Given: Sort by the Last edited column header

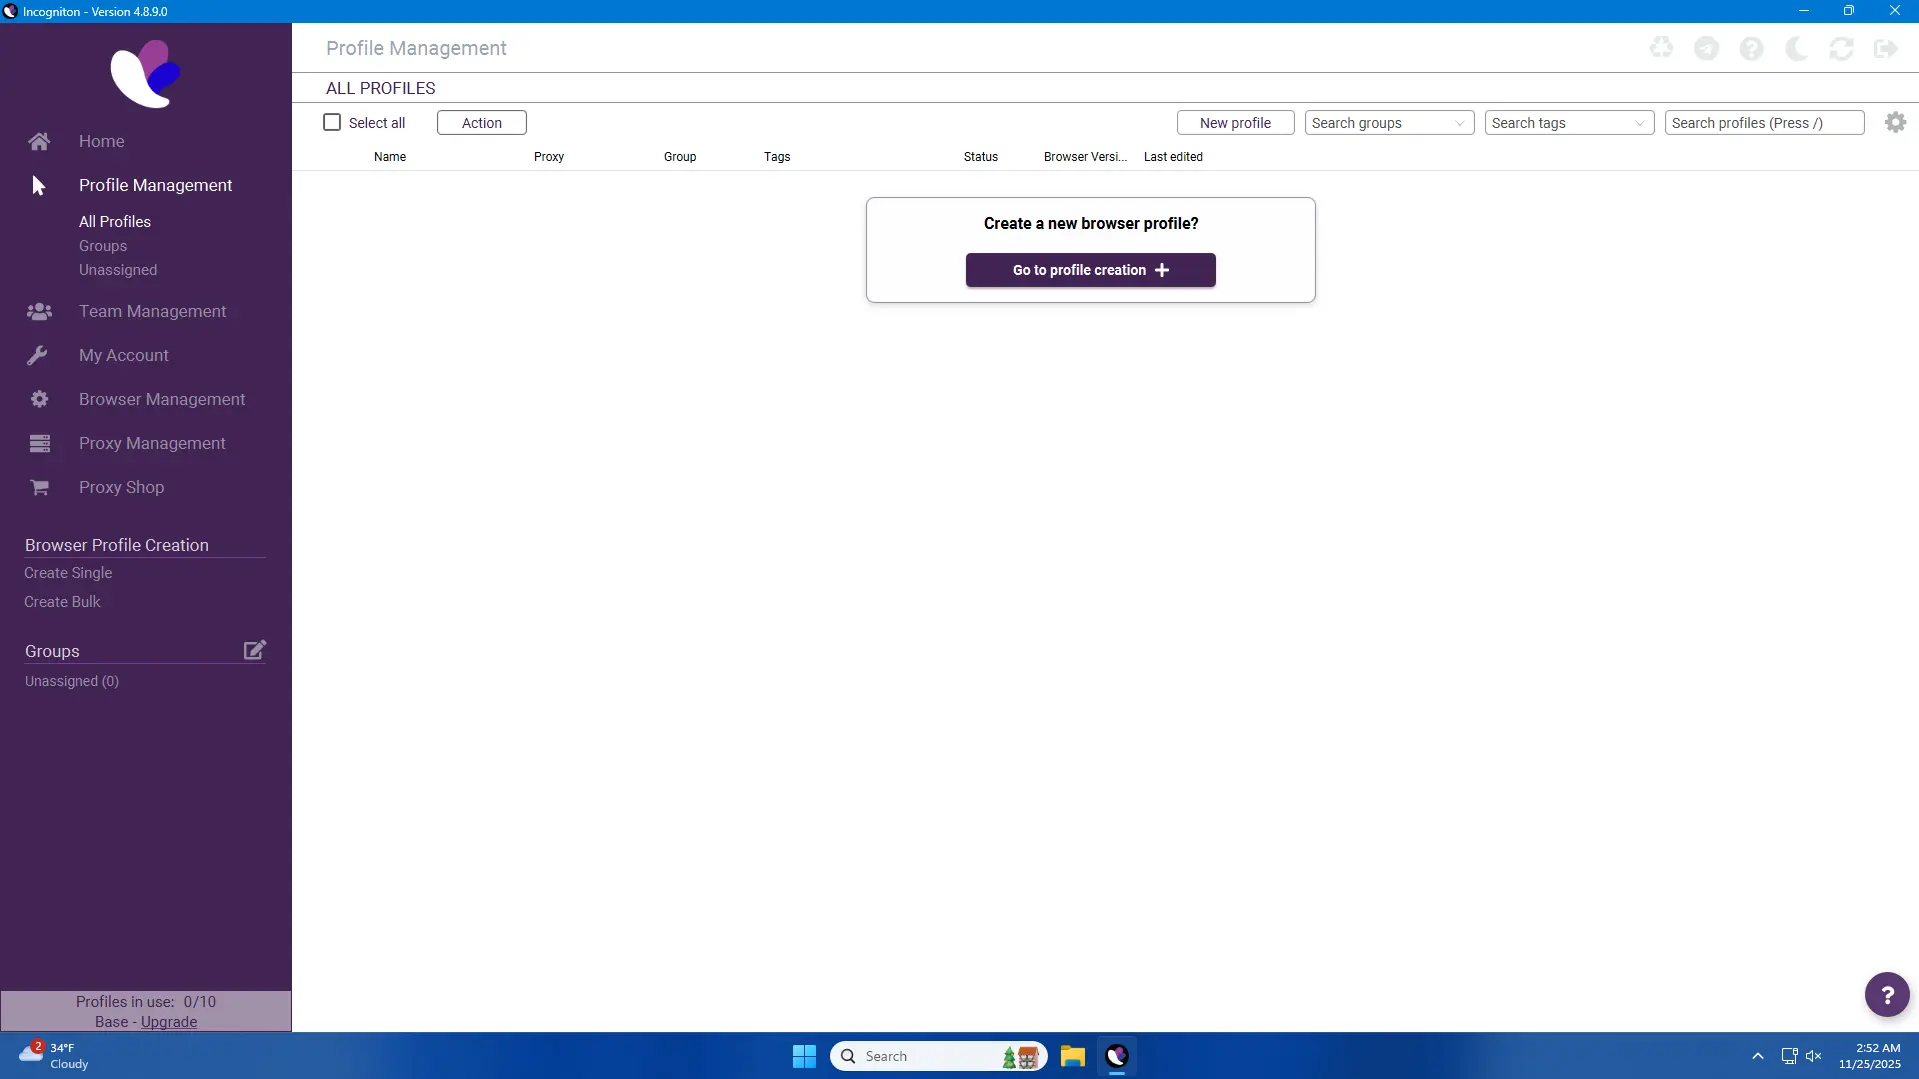Looking at the screenshot, I should pyautogui.click(x=1173, y=157).
